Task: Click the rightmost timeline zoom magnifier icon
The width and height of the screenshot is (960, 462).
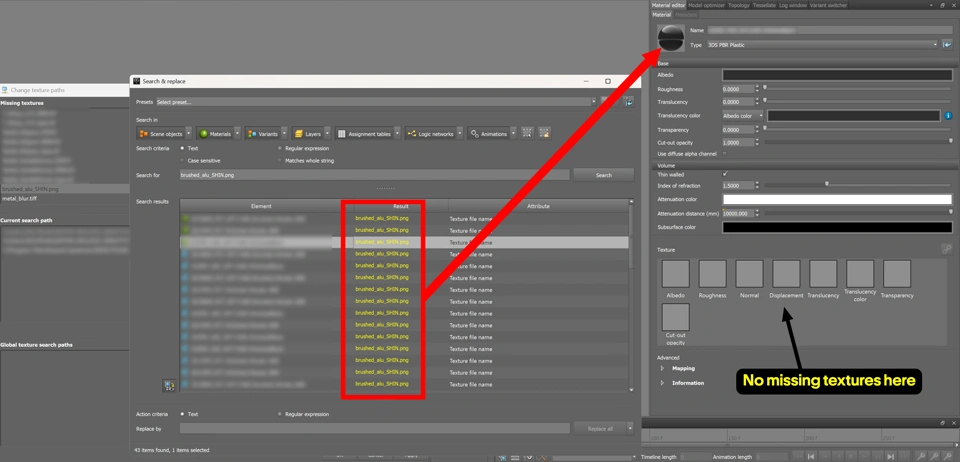Action: click(x=948, y=456)
